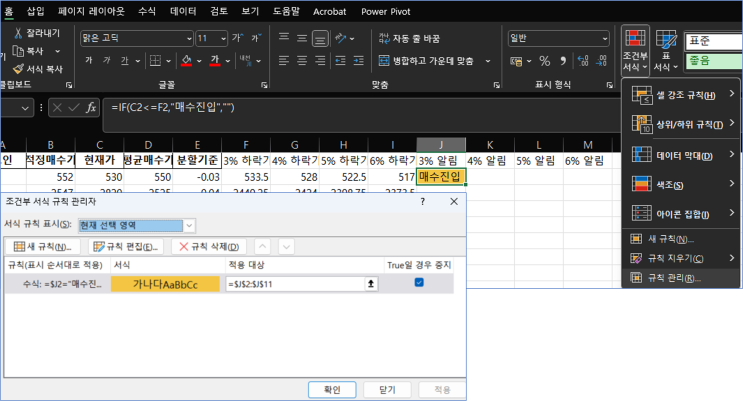Select column J header
Image resolution: width=743 pixels, height=401 pixels.
pyautogui.click(x=441, y=145)
